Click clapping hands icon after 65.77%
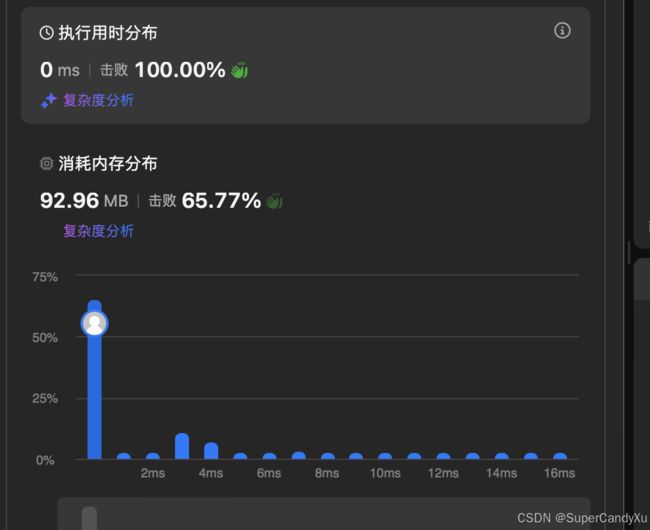Viewport: 650px width, 530px height. pyautogui.click(x=274, y=201)
